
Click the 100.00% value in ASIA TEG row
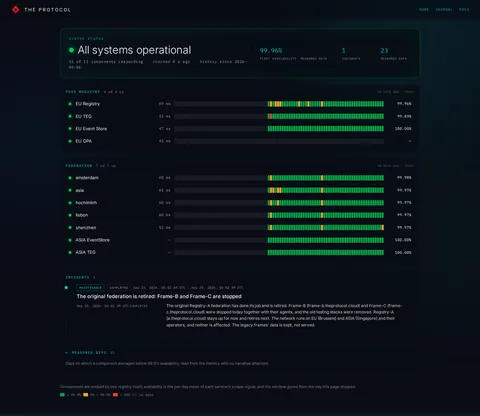pyautogui.click(x=403, y=252)
